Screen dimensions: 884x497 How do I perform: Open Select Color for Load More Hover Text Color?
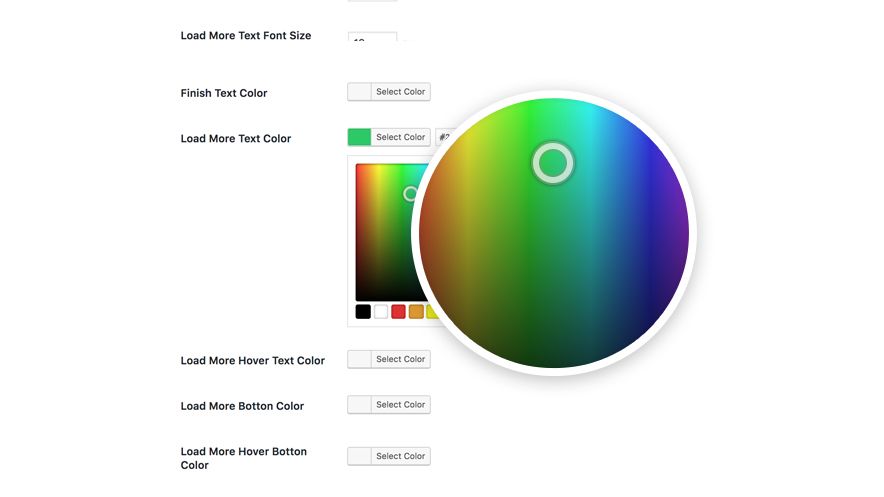pyautogui.click(x=401, y=359)
